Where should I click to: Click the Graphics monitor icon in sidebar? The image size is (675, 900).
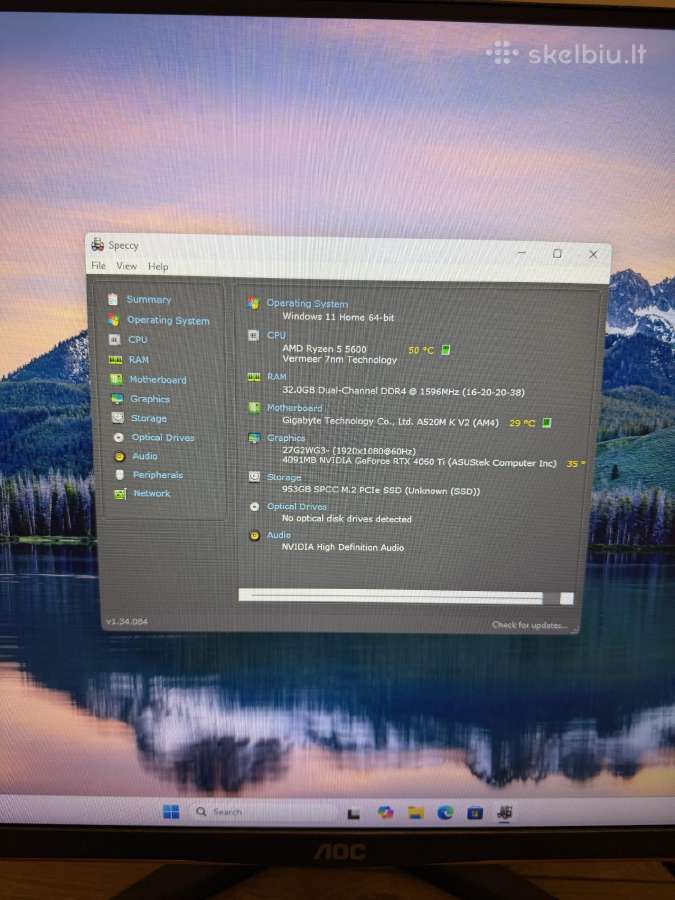tap(117, 399)
